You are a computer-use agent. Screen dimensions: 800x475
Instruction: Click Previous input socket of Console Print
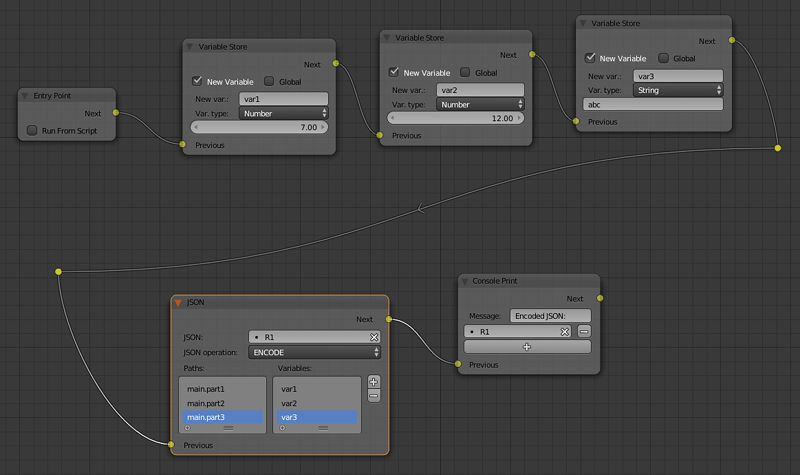[x=460, y=365]
